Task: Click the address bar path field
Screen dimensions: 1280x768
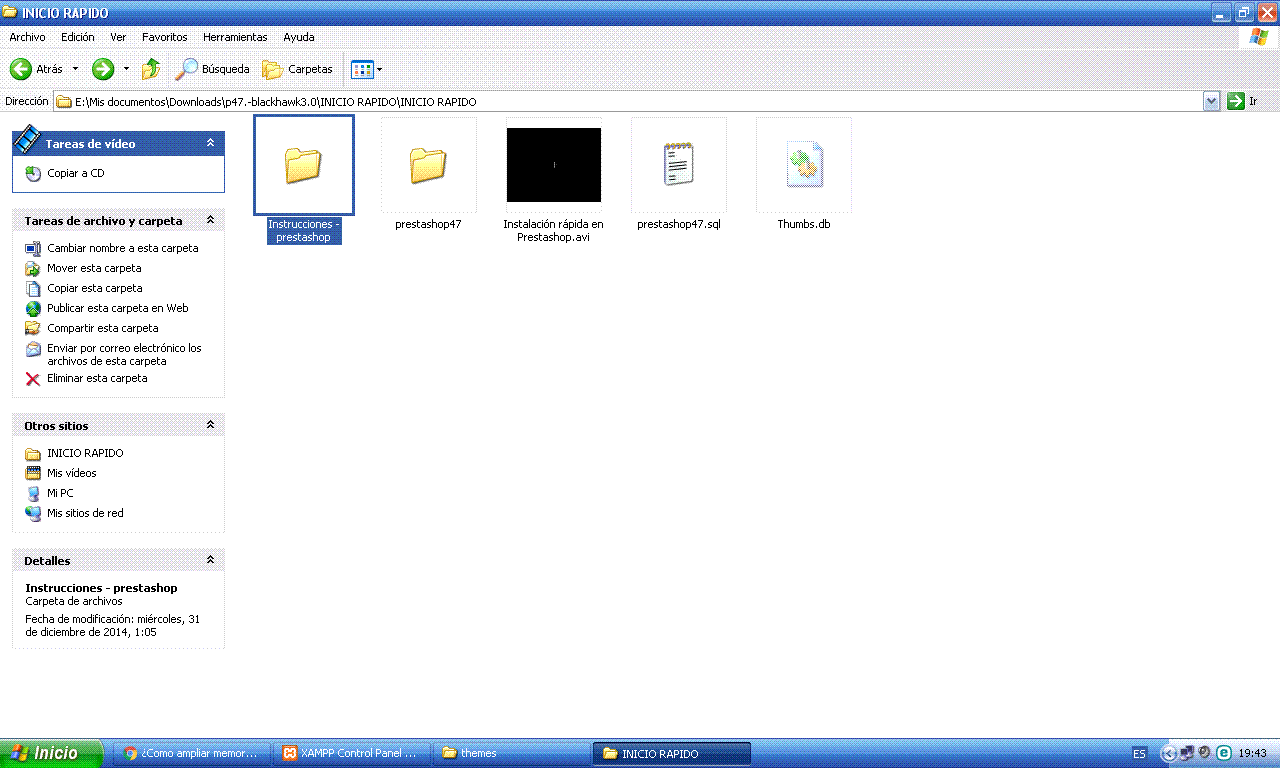Action: tap(630, 101)
